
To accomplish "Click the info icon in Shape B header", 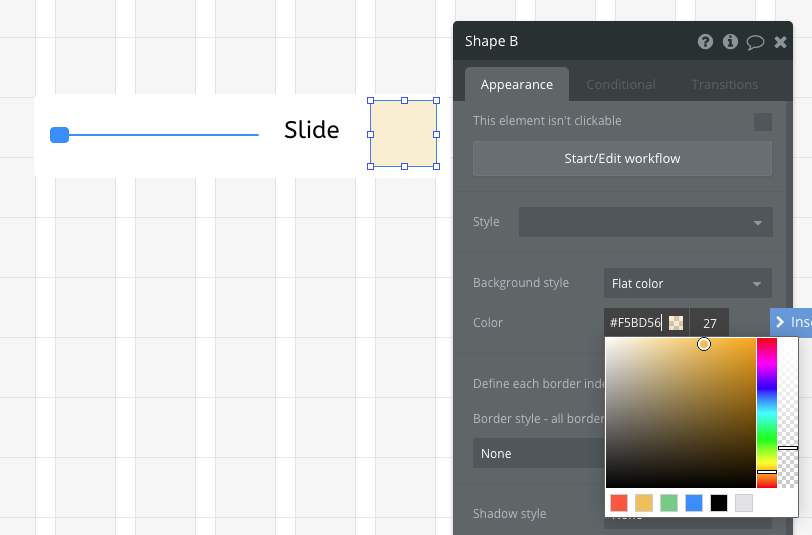I will (730, 42).
